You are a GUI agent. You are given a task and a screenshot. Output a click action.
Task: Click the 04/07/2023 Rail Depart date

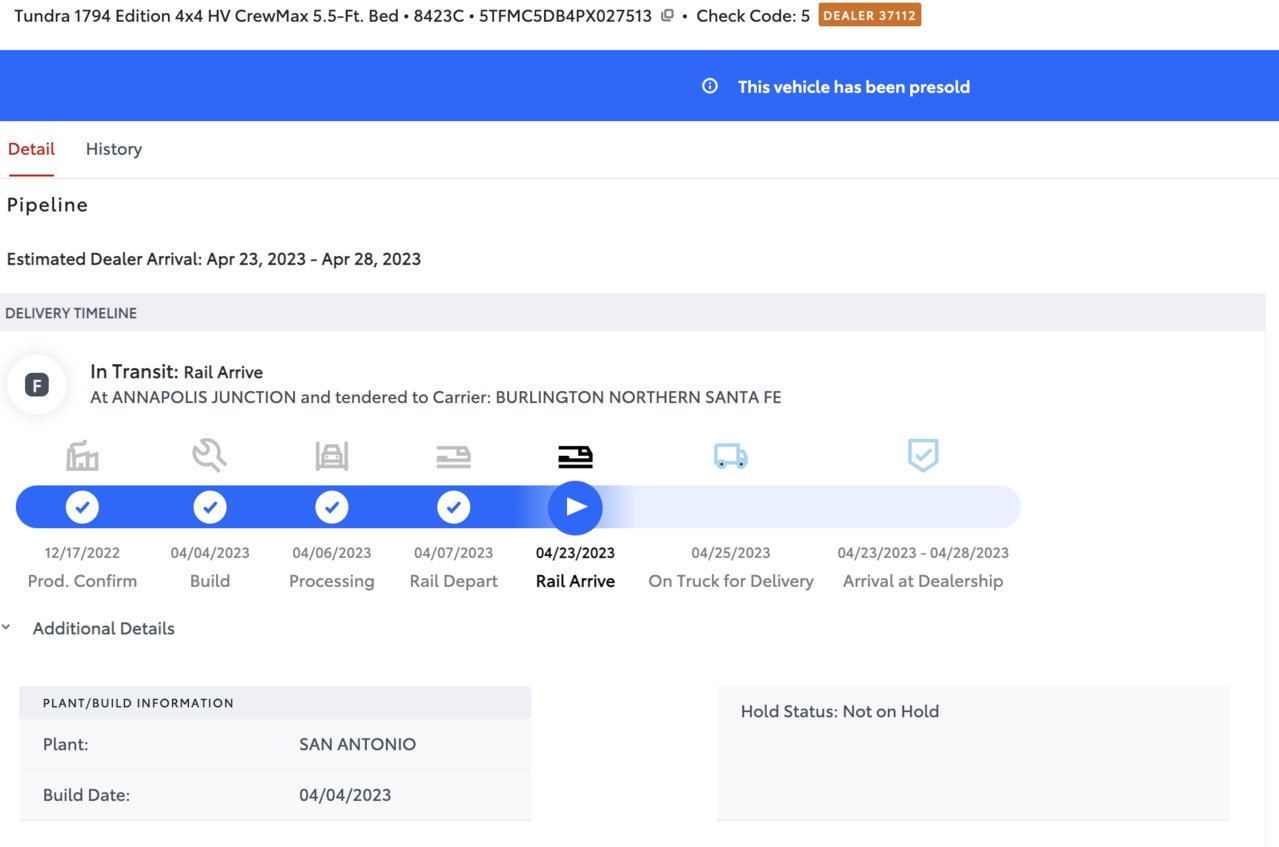pos(454,553)
